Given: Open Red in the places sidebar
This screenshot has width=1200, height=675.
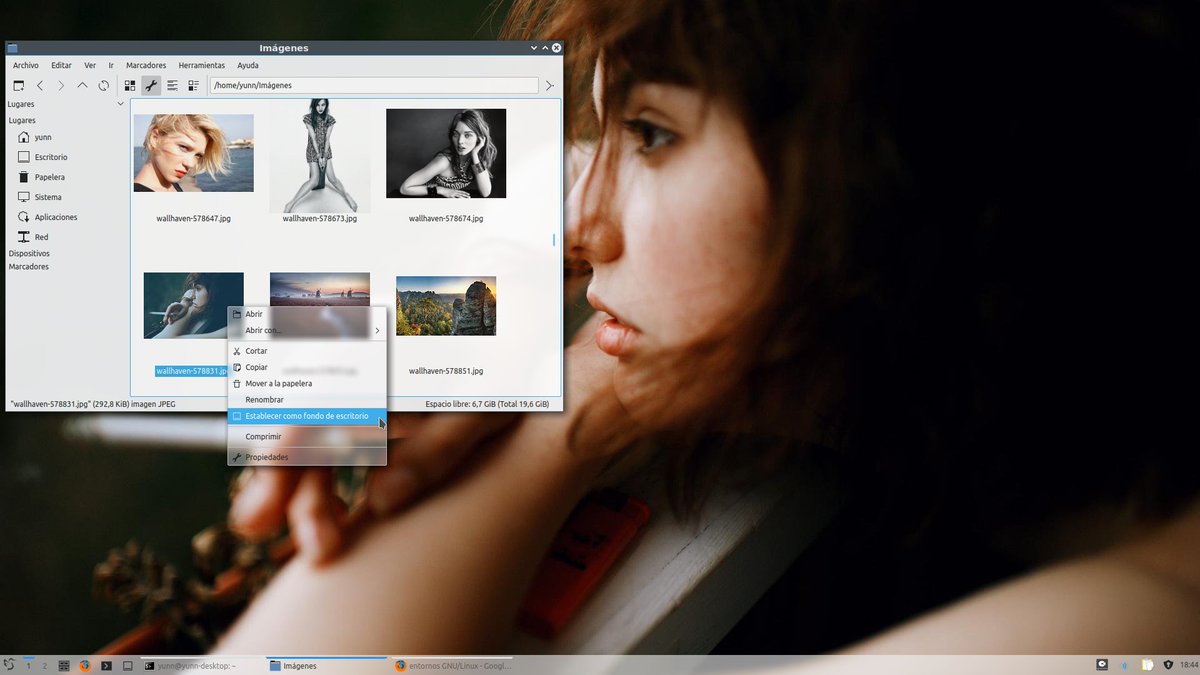Looking at the screenshot, I should click(33, 237).
